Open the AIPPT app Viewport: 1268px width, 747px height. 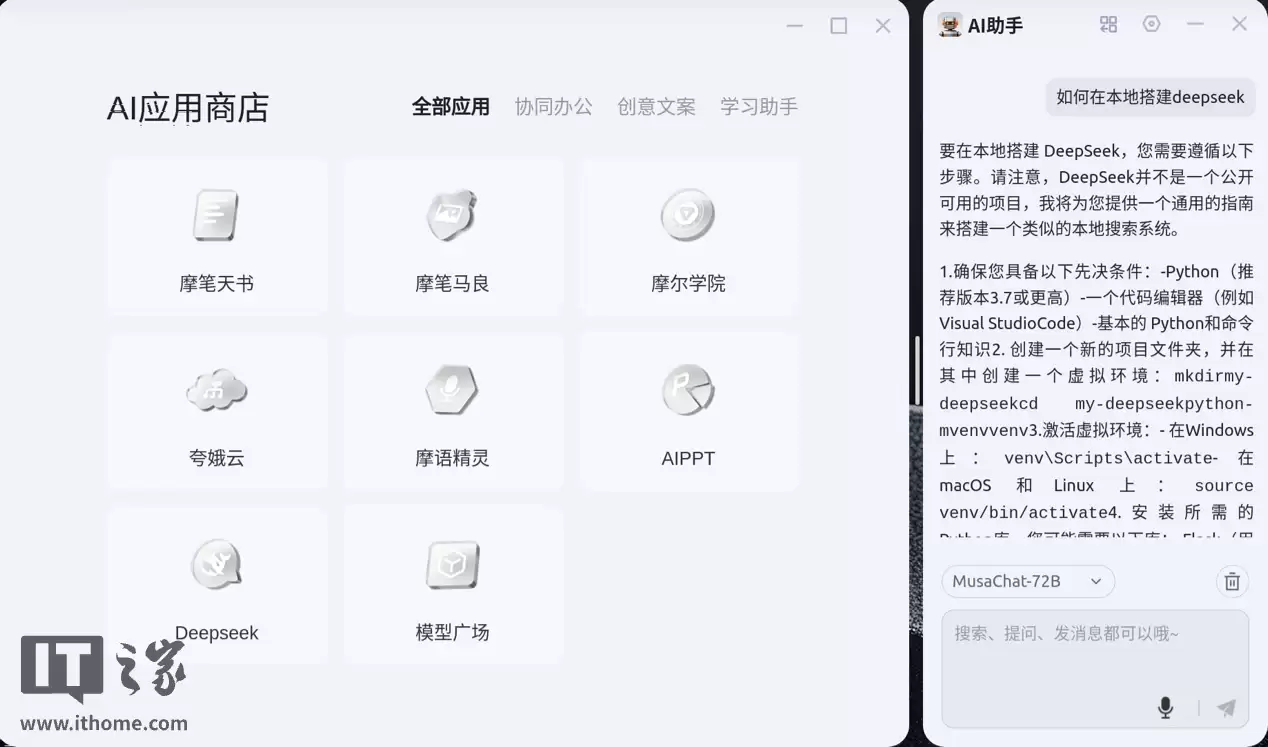click(x=688, y=411)
